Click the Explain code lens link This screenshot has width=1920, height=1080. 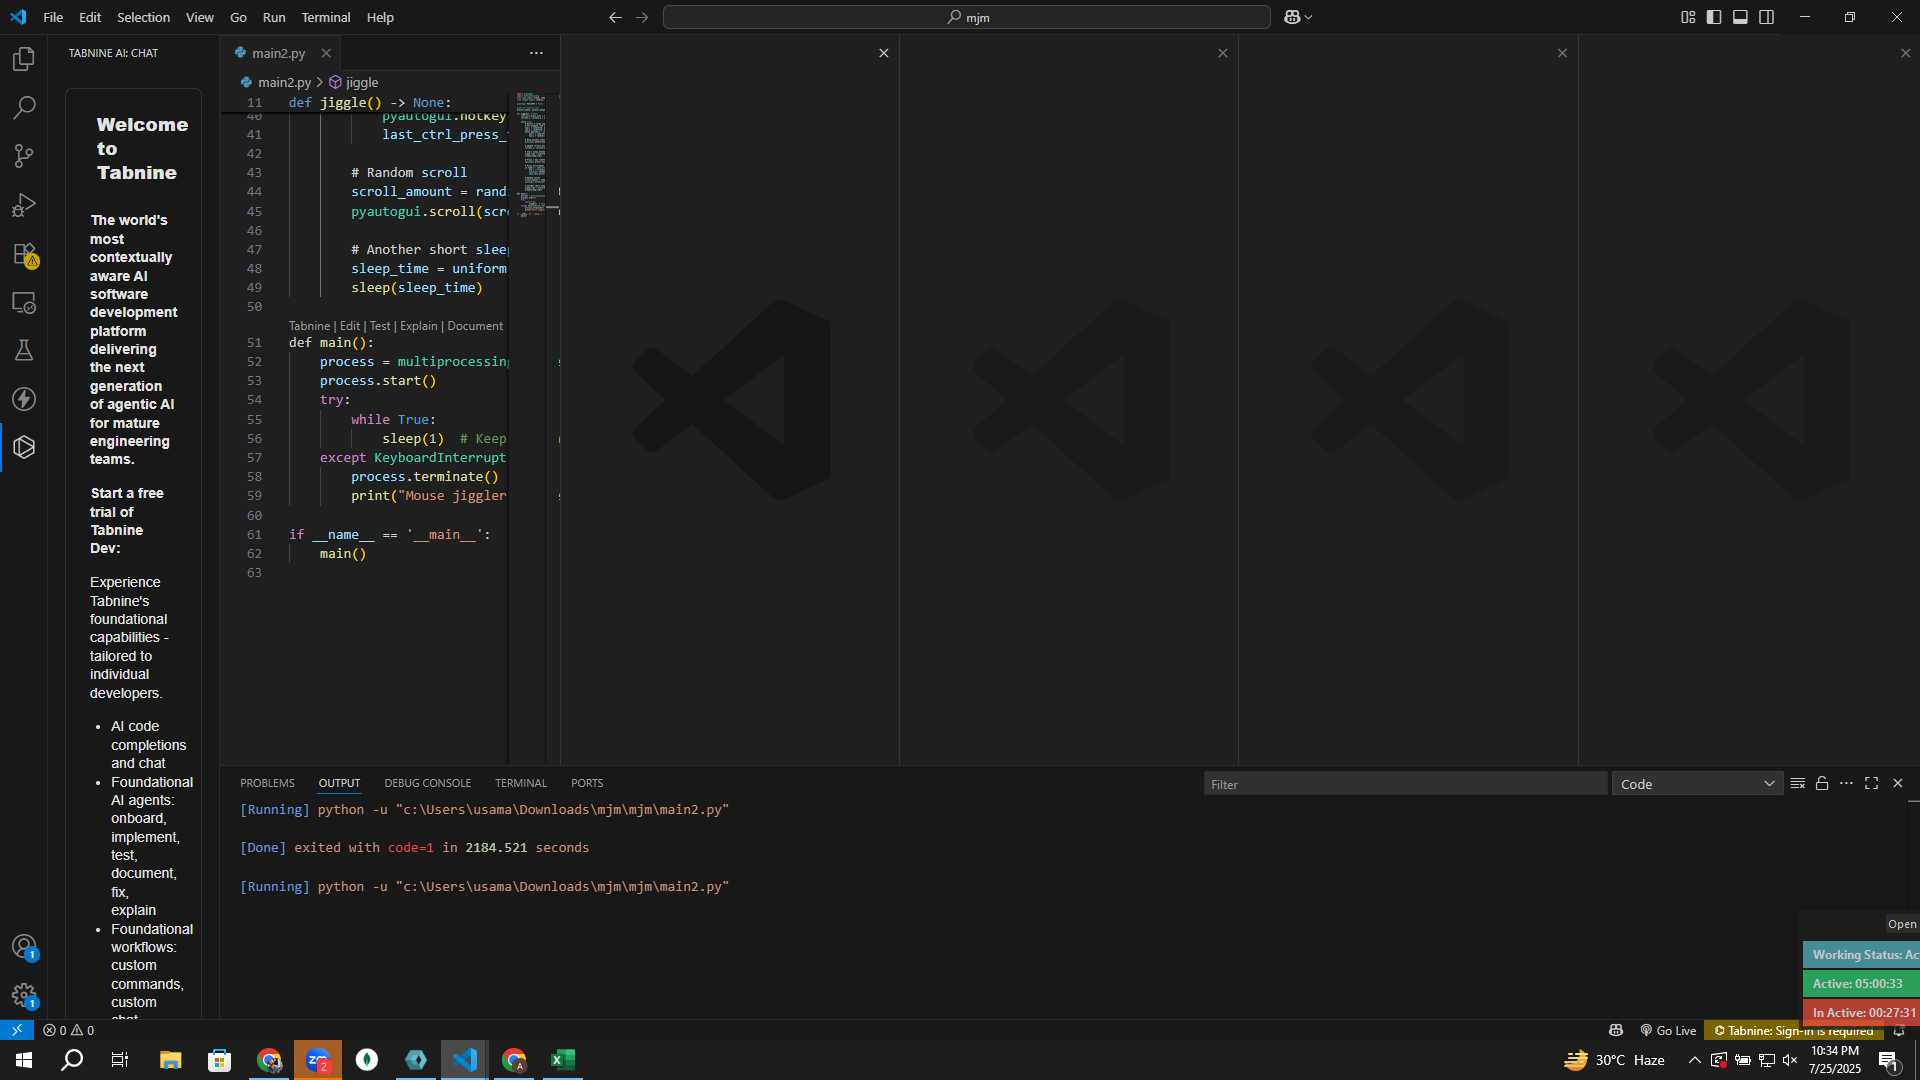(x=419, y=326)
